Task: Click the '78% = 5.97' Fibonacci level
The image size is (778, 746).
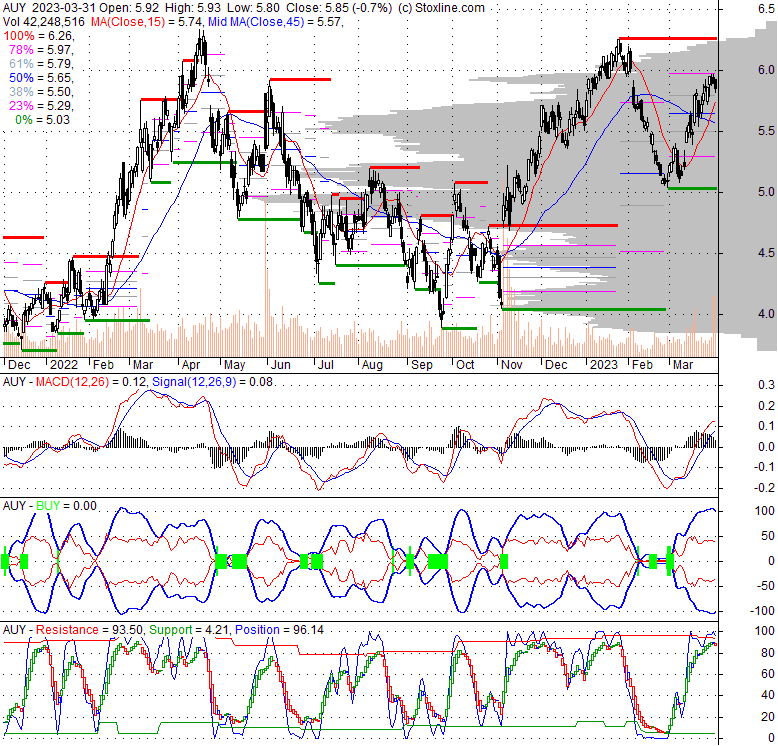Action: [x=41, y=50]
